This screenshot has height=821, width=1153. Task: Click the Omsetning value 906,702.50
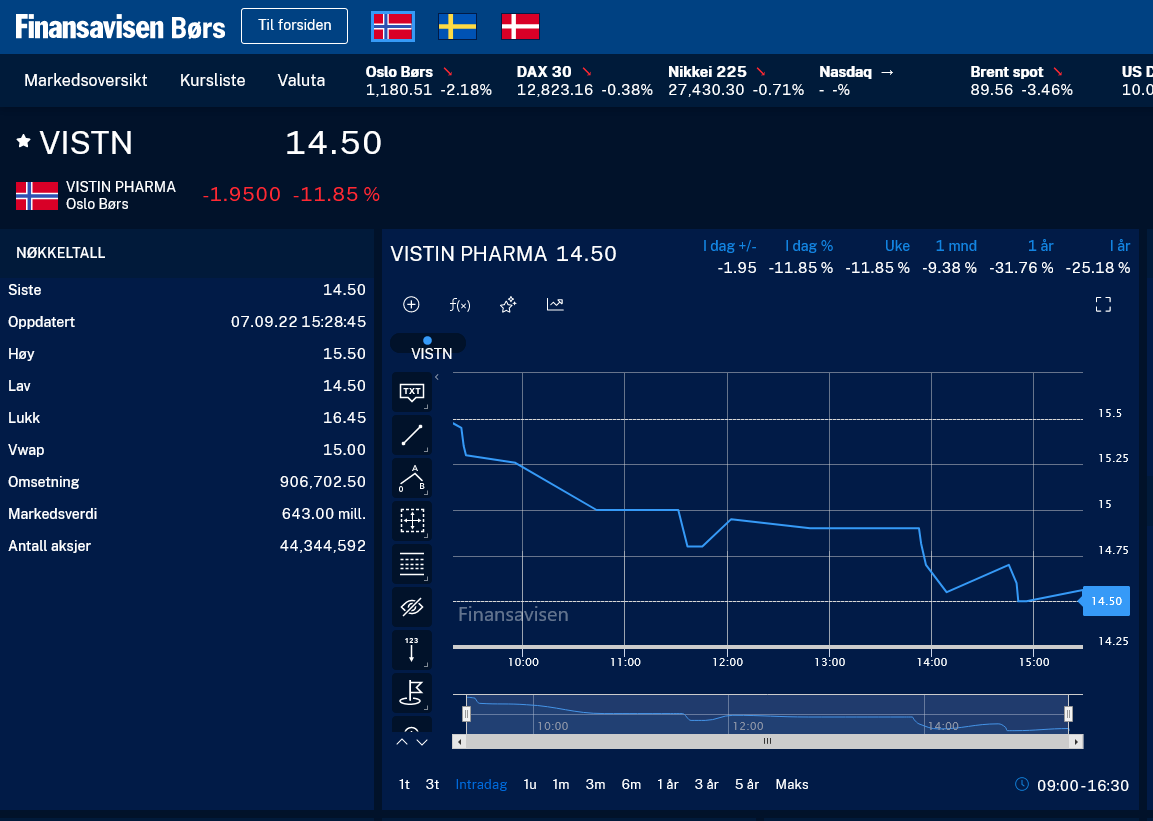(x=322, y=482)
